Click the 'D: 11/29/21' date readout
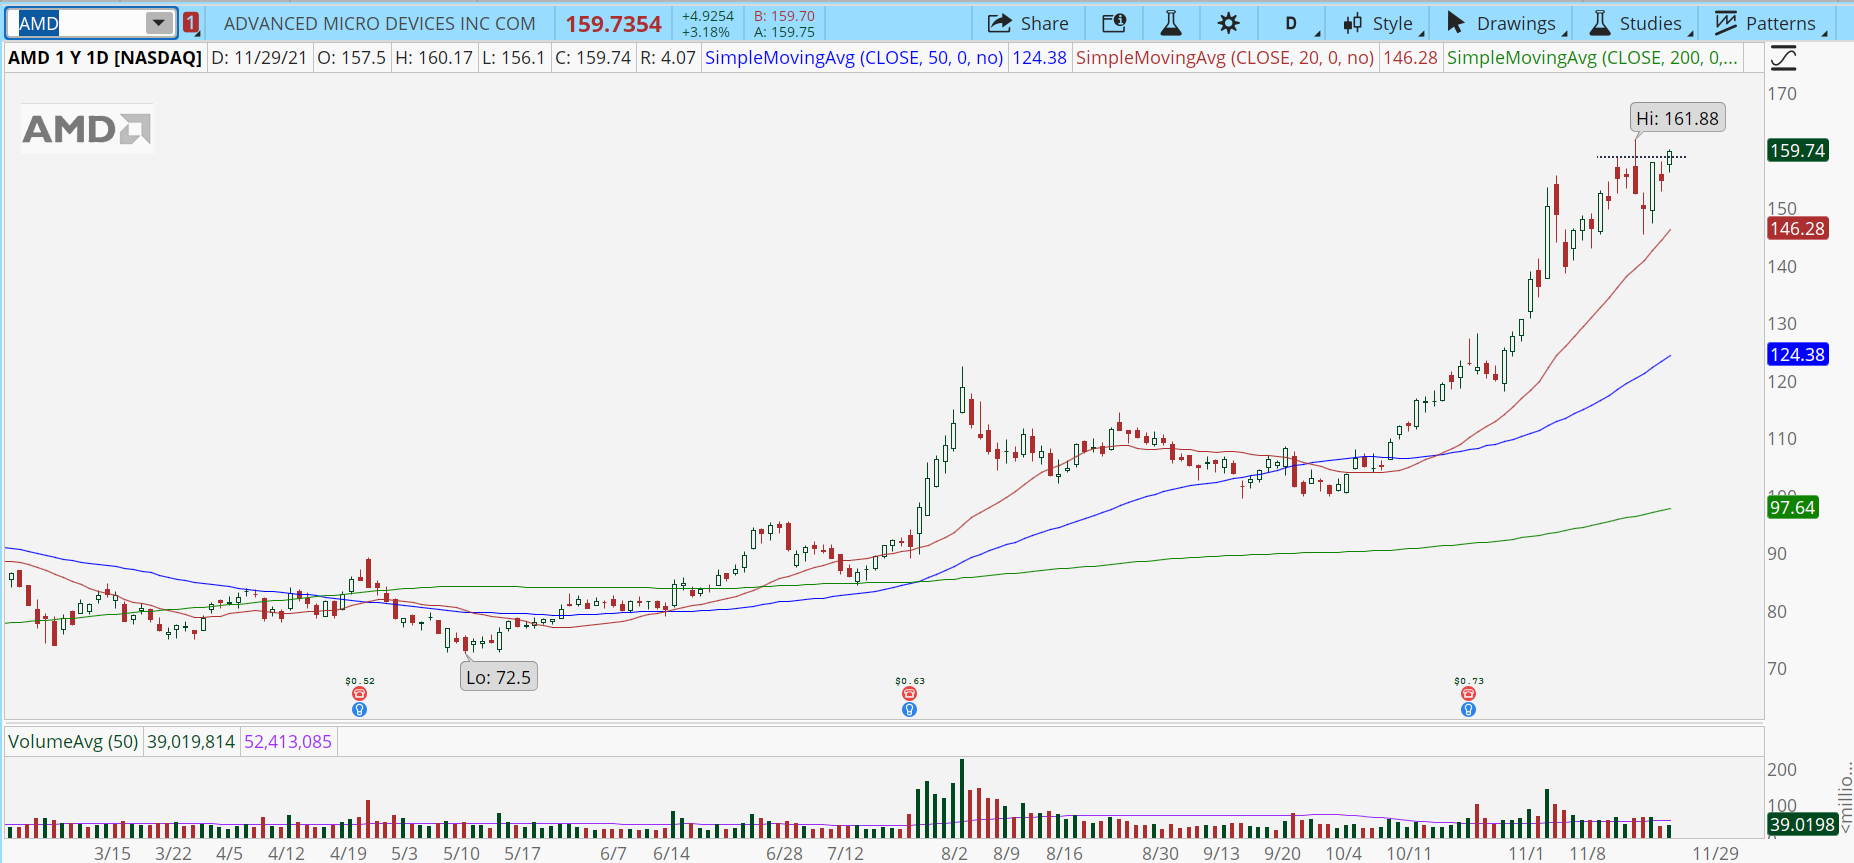The height and width of the screenshot is (863, 1854). tap(259, 58)
